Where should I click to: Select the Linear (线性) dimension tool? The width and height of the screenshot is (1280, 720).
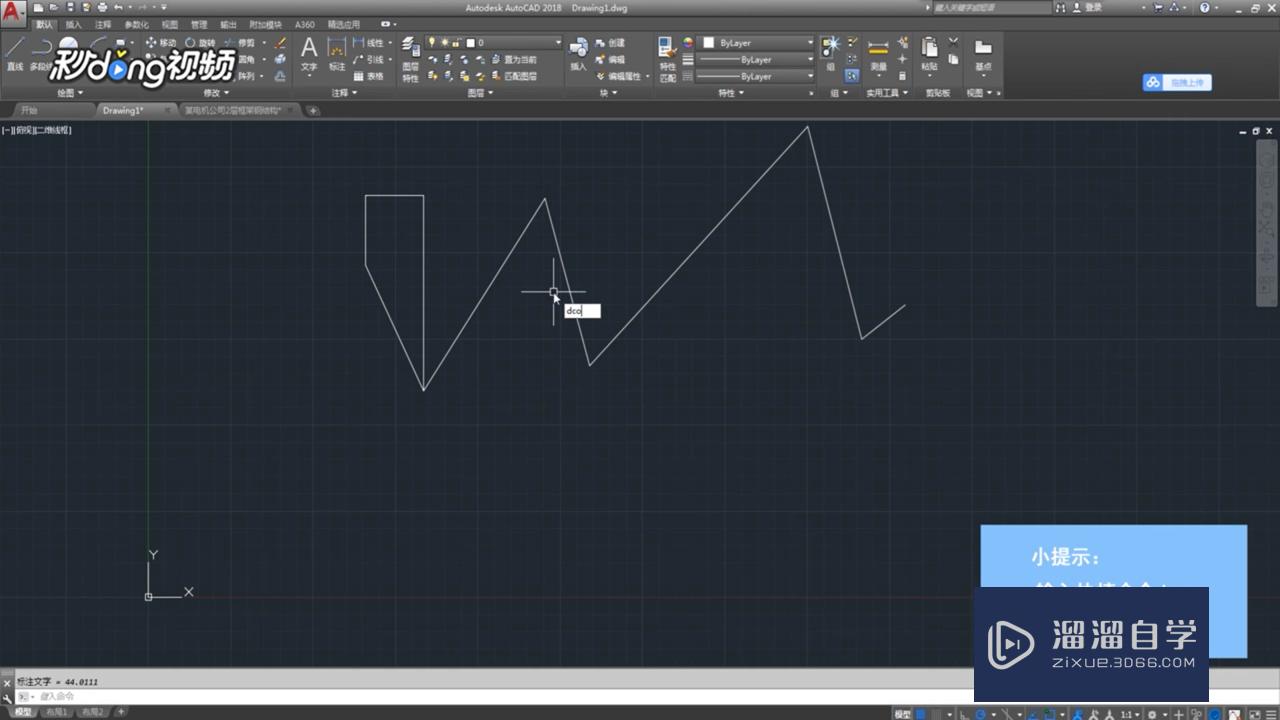point(369,43)
